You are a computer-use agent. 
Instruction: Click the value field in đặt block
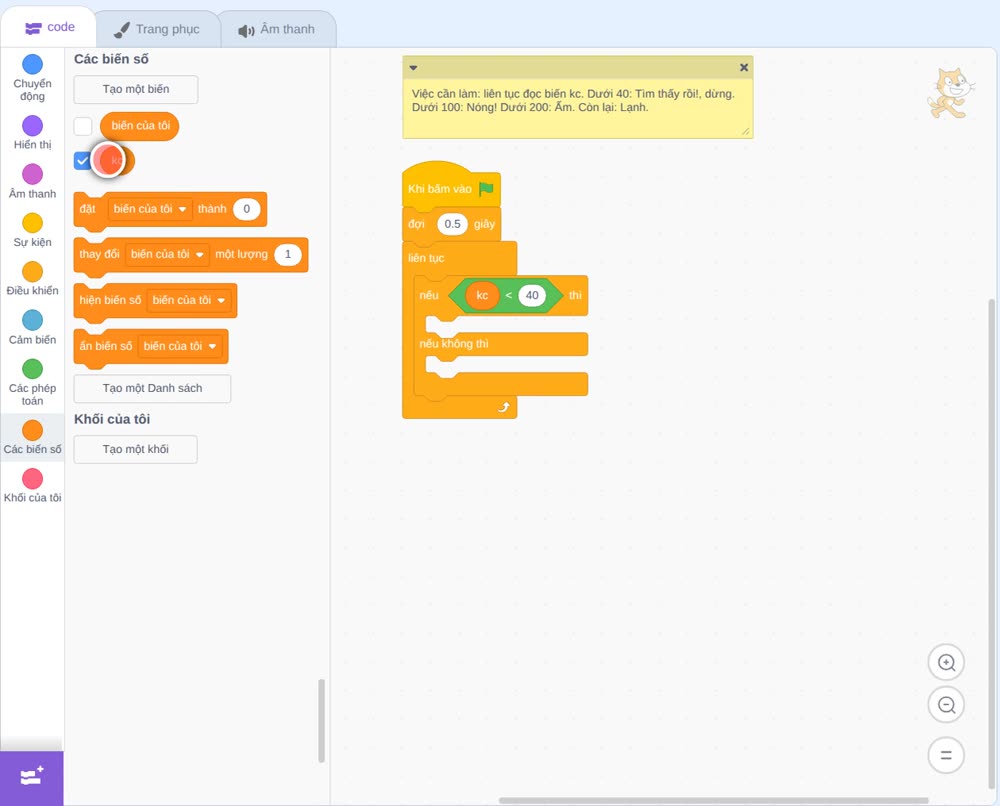(x=247, y=209)
